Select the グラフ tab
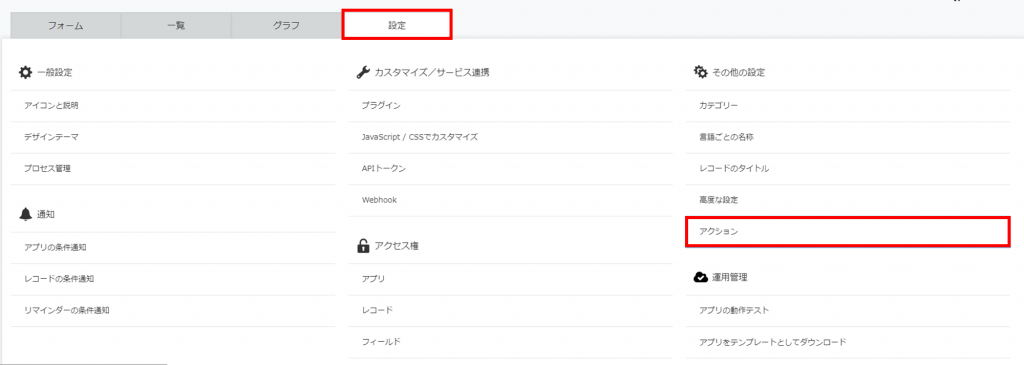Viewport: 1024px width, 365px height. click(286, 26)
